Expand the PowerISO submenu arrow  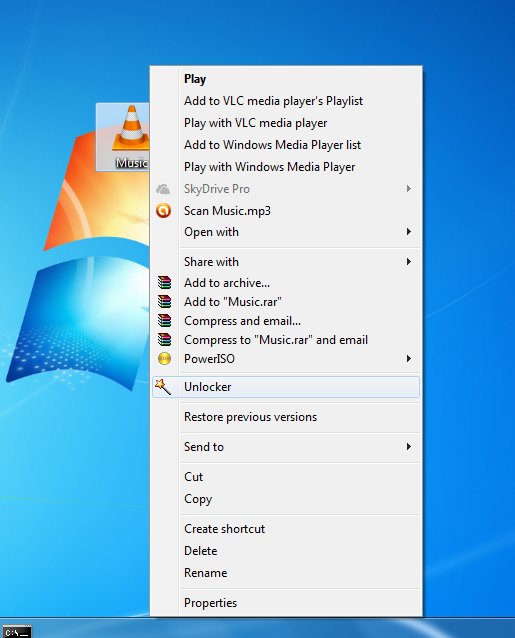pyautogui.click(x=408, y=358)
